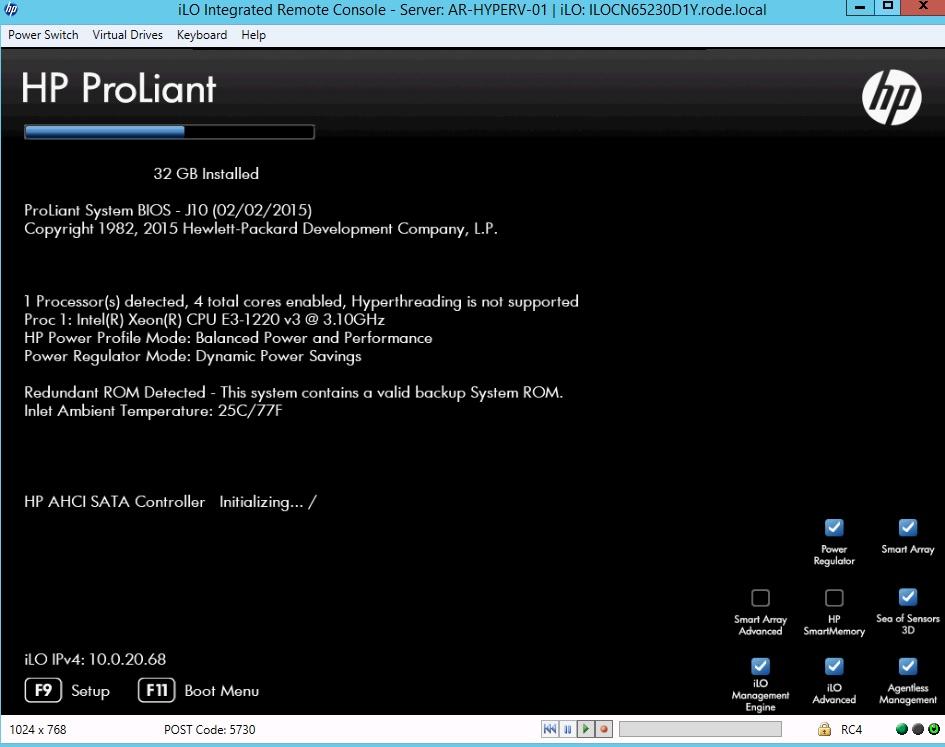The image size is (945, 747).
Task: Click the skip-to-start playback button
Action: 550,729
